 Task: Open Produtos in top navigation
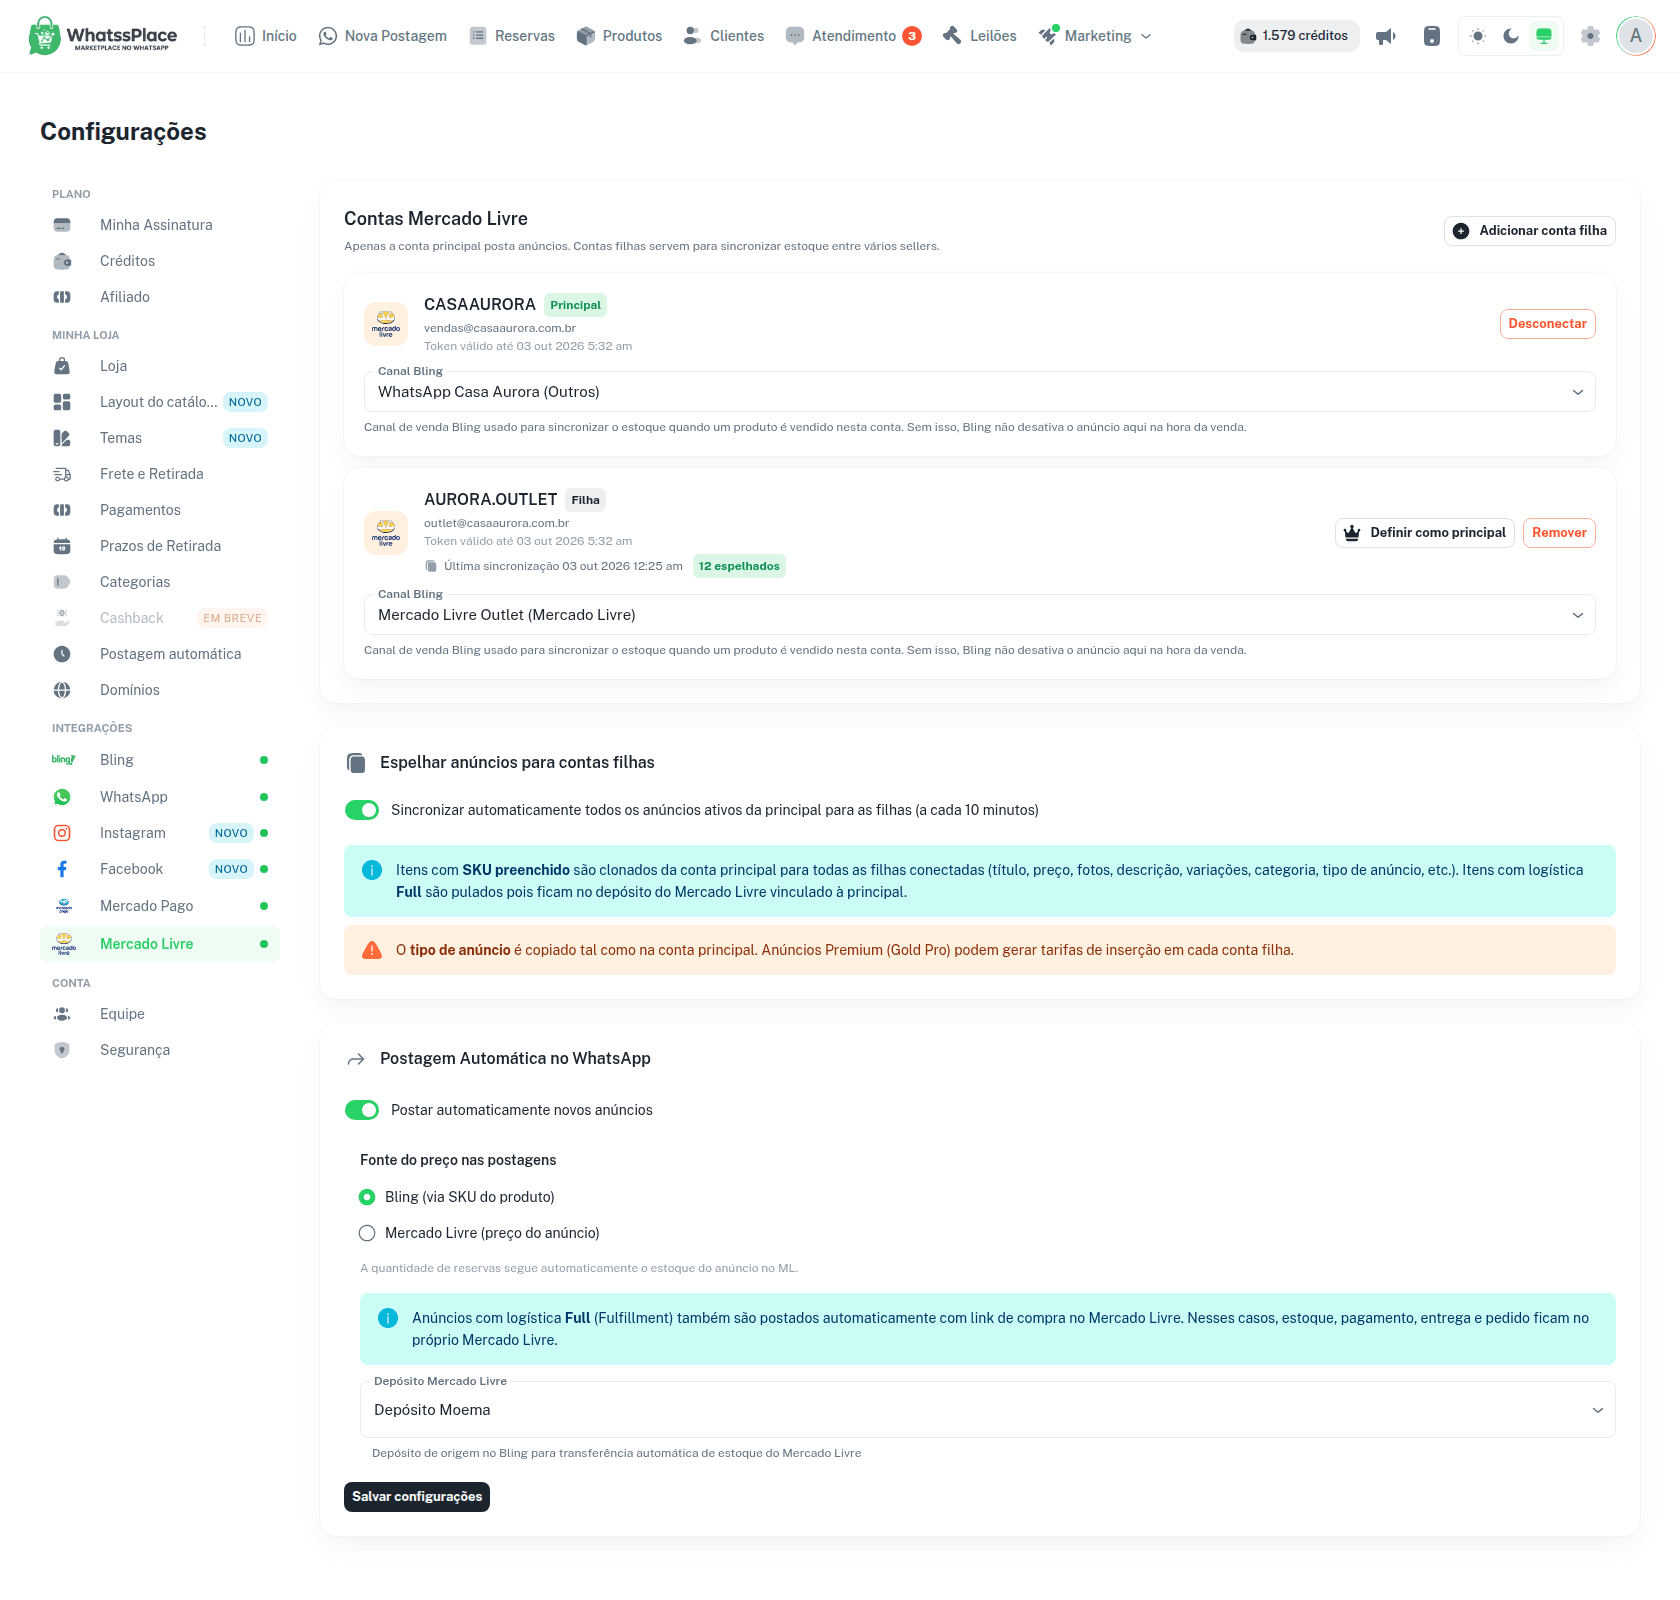620,36
